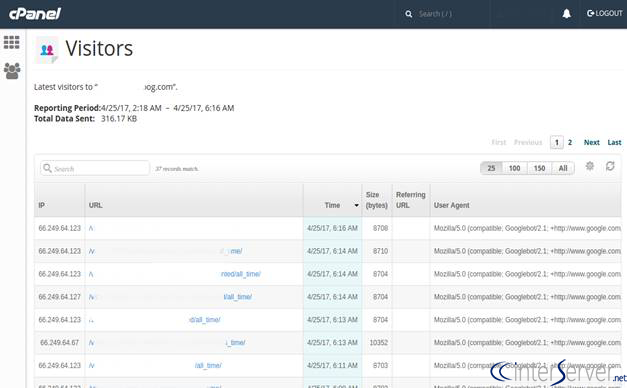Go to page 2
The width and height of the screenshot is (627, 388).
pos(570,142)
